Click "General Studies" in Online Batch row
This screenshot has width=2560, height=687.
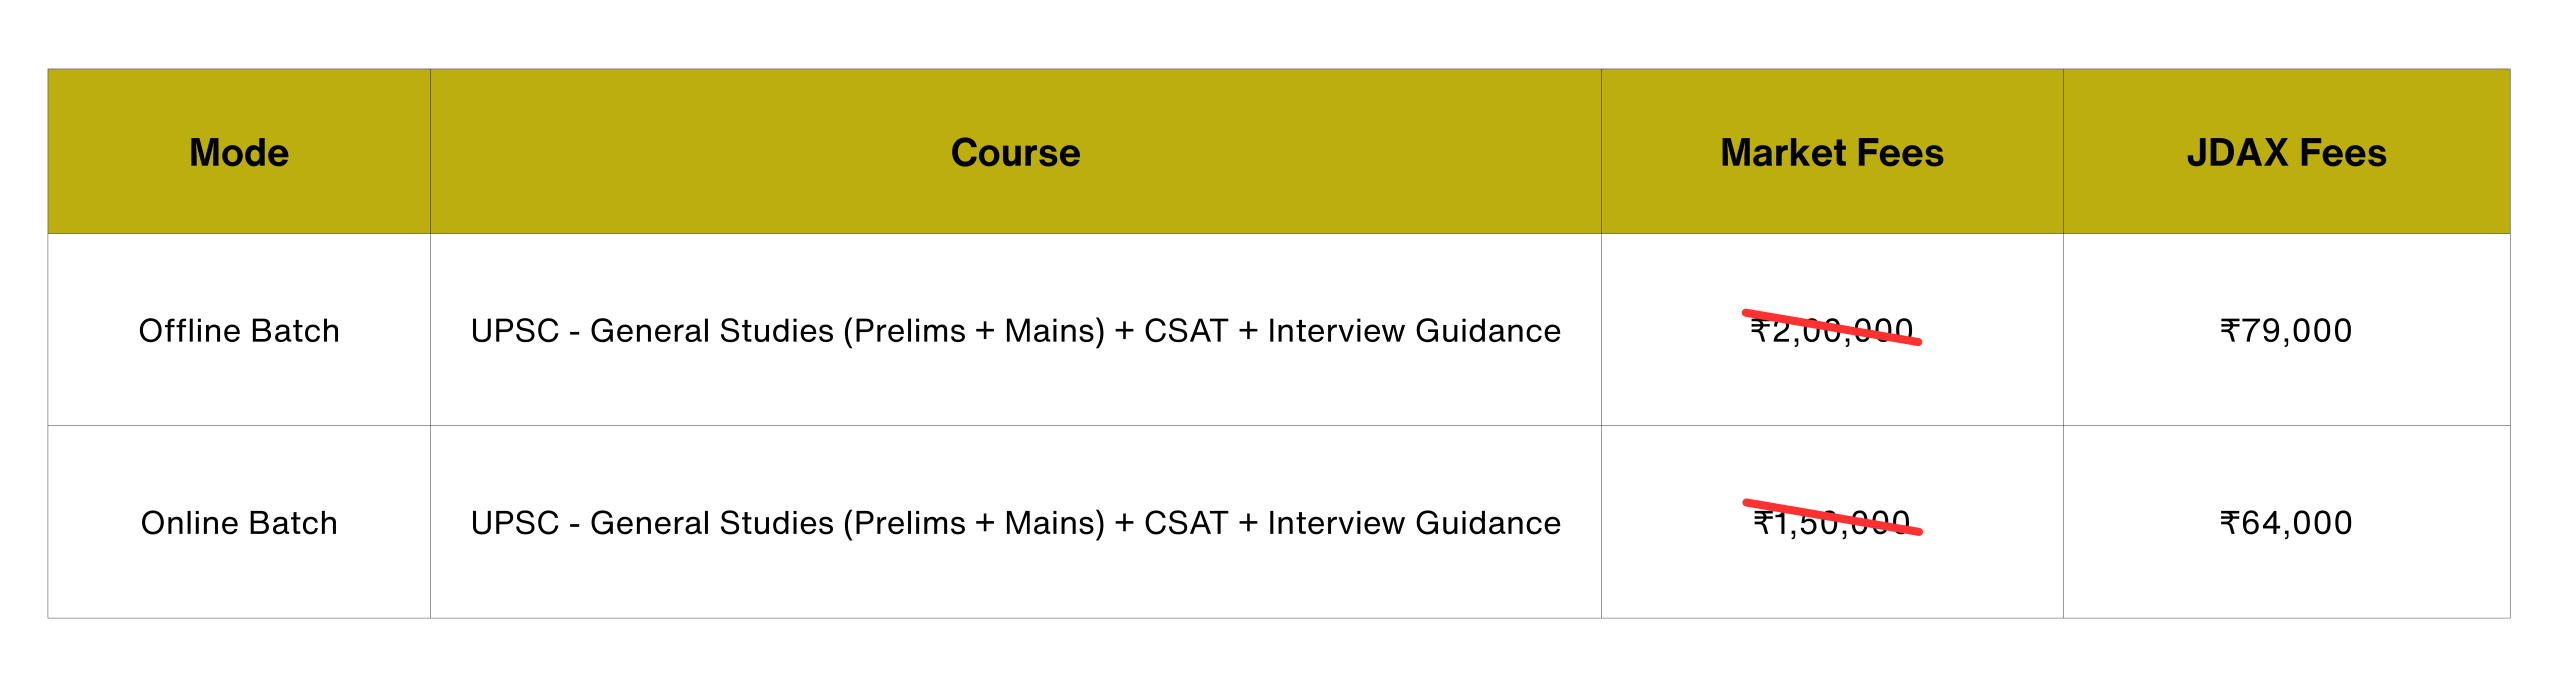[x=711, y=523]
